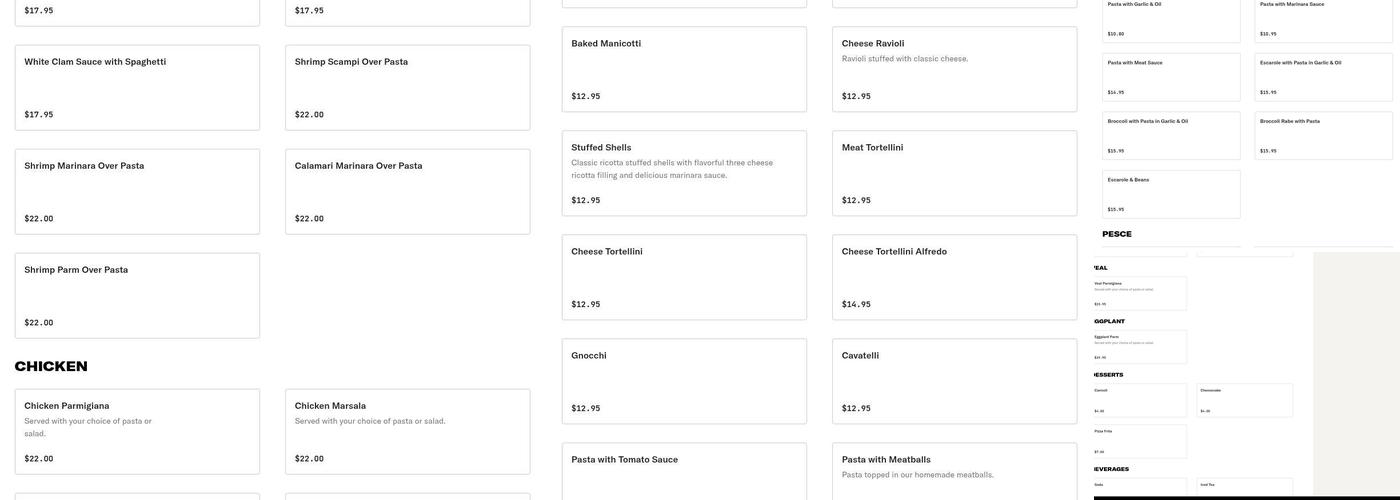Click the Meat Tortellini card
The width and height of the screenshot is (1400, 500).
click(x=954, y=173)
